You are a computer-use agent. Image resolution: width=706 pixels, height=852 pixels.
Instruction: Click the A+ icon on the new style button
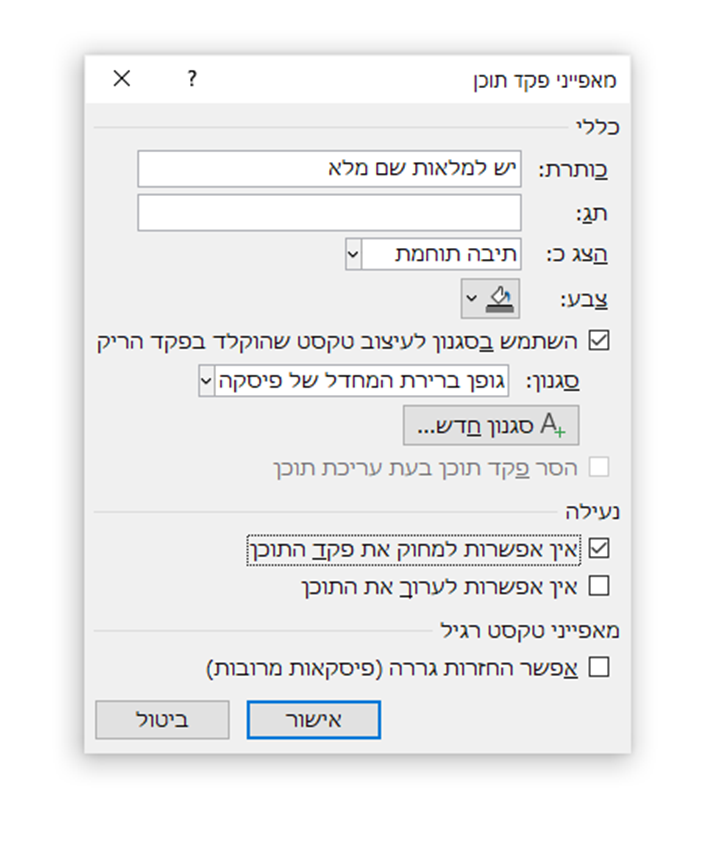(553, 425)
